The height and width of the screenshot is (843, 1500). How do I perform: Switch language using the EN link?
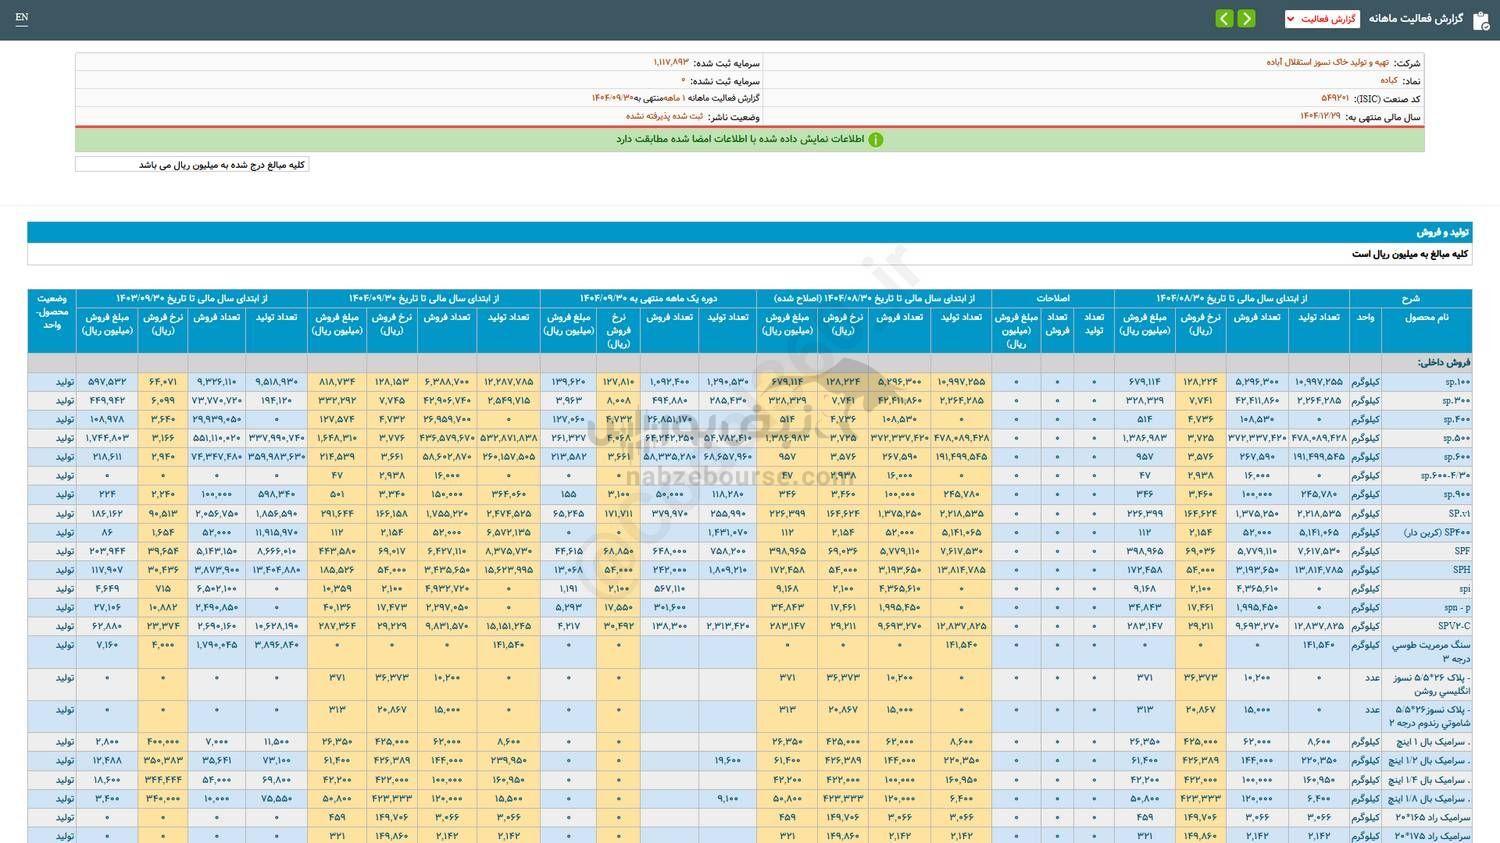click(x=22, y=18)
